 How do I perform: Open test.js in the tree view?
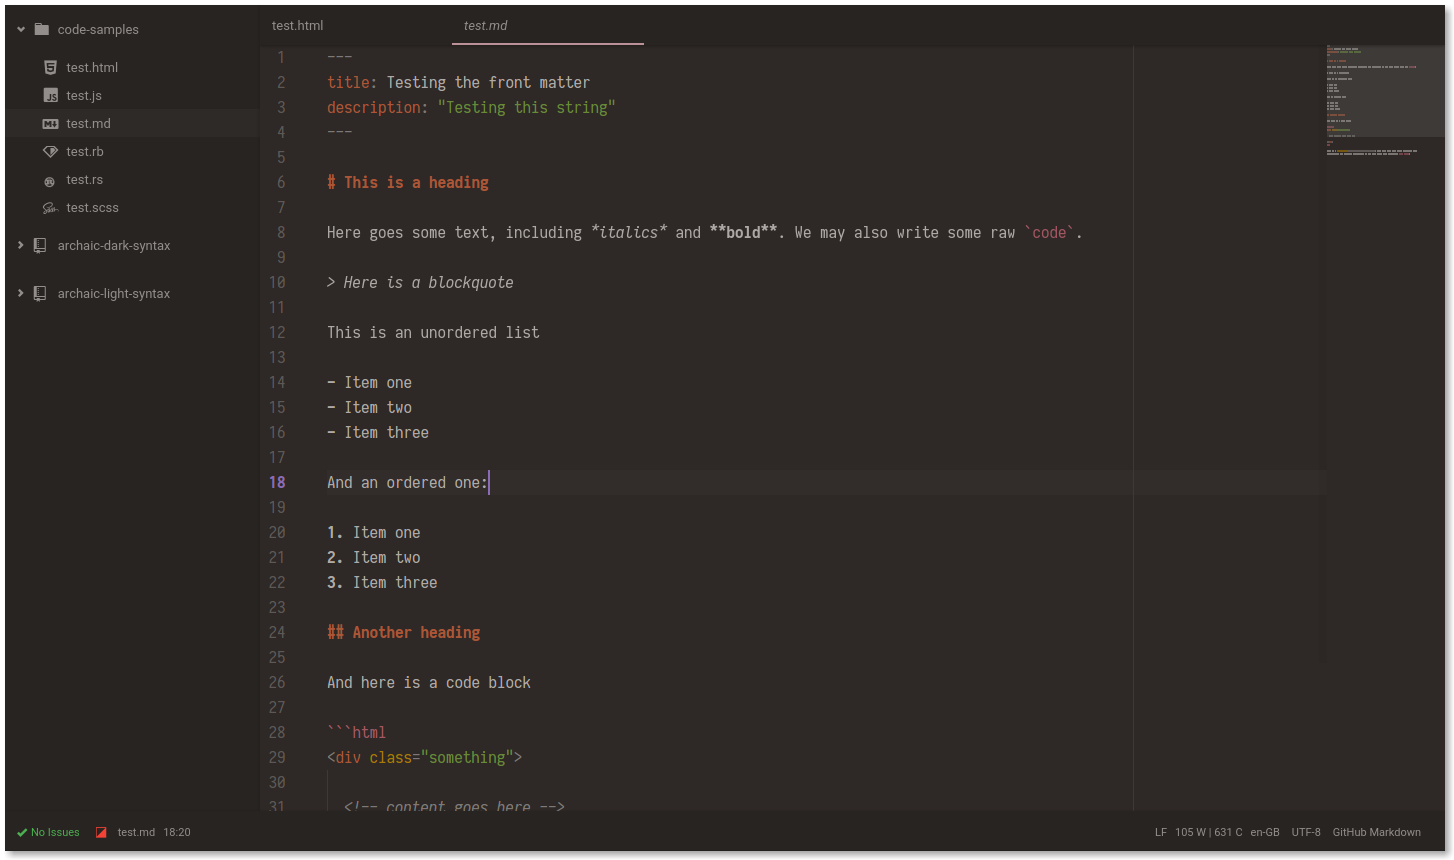point(84,95)
